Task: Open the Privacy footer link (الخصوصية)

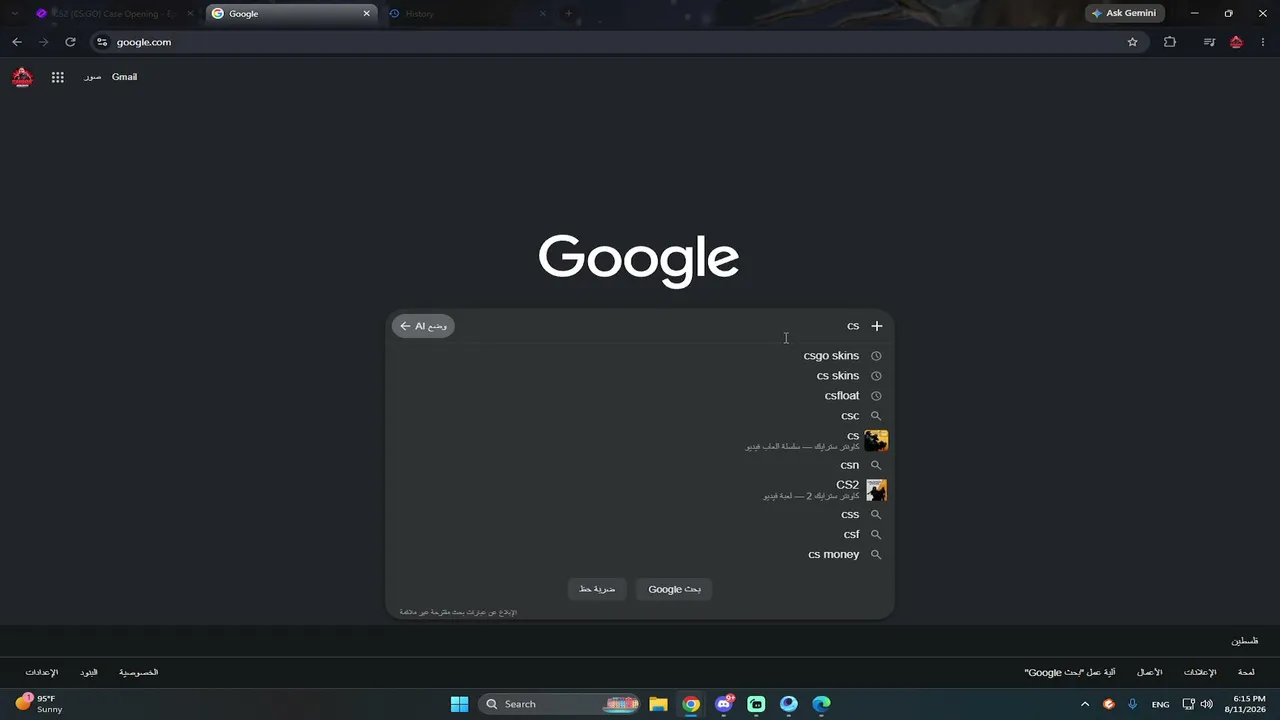Action: pos(139,673)
